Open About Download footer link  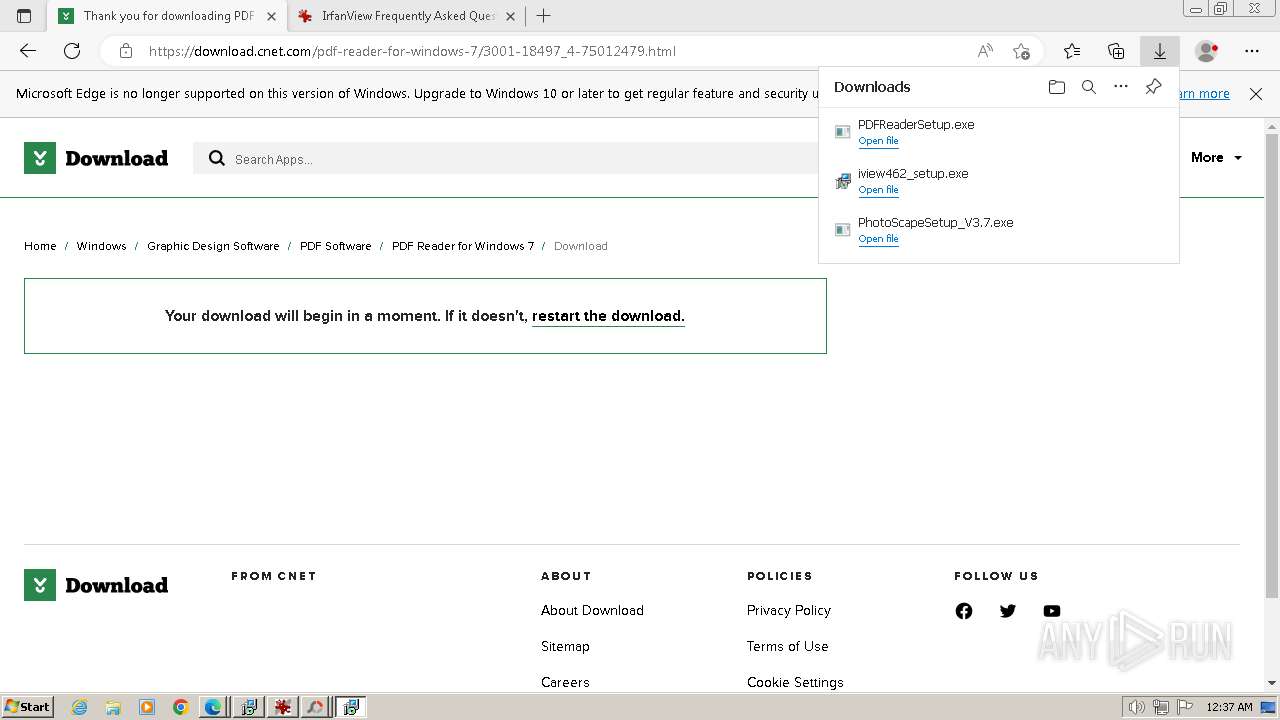click(592, 610)
